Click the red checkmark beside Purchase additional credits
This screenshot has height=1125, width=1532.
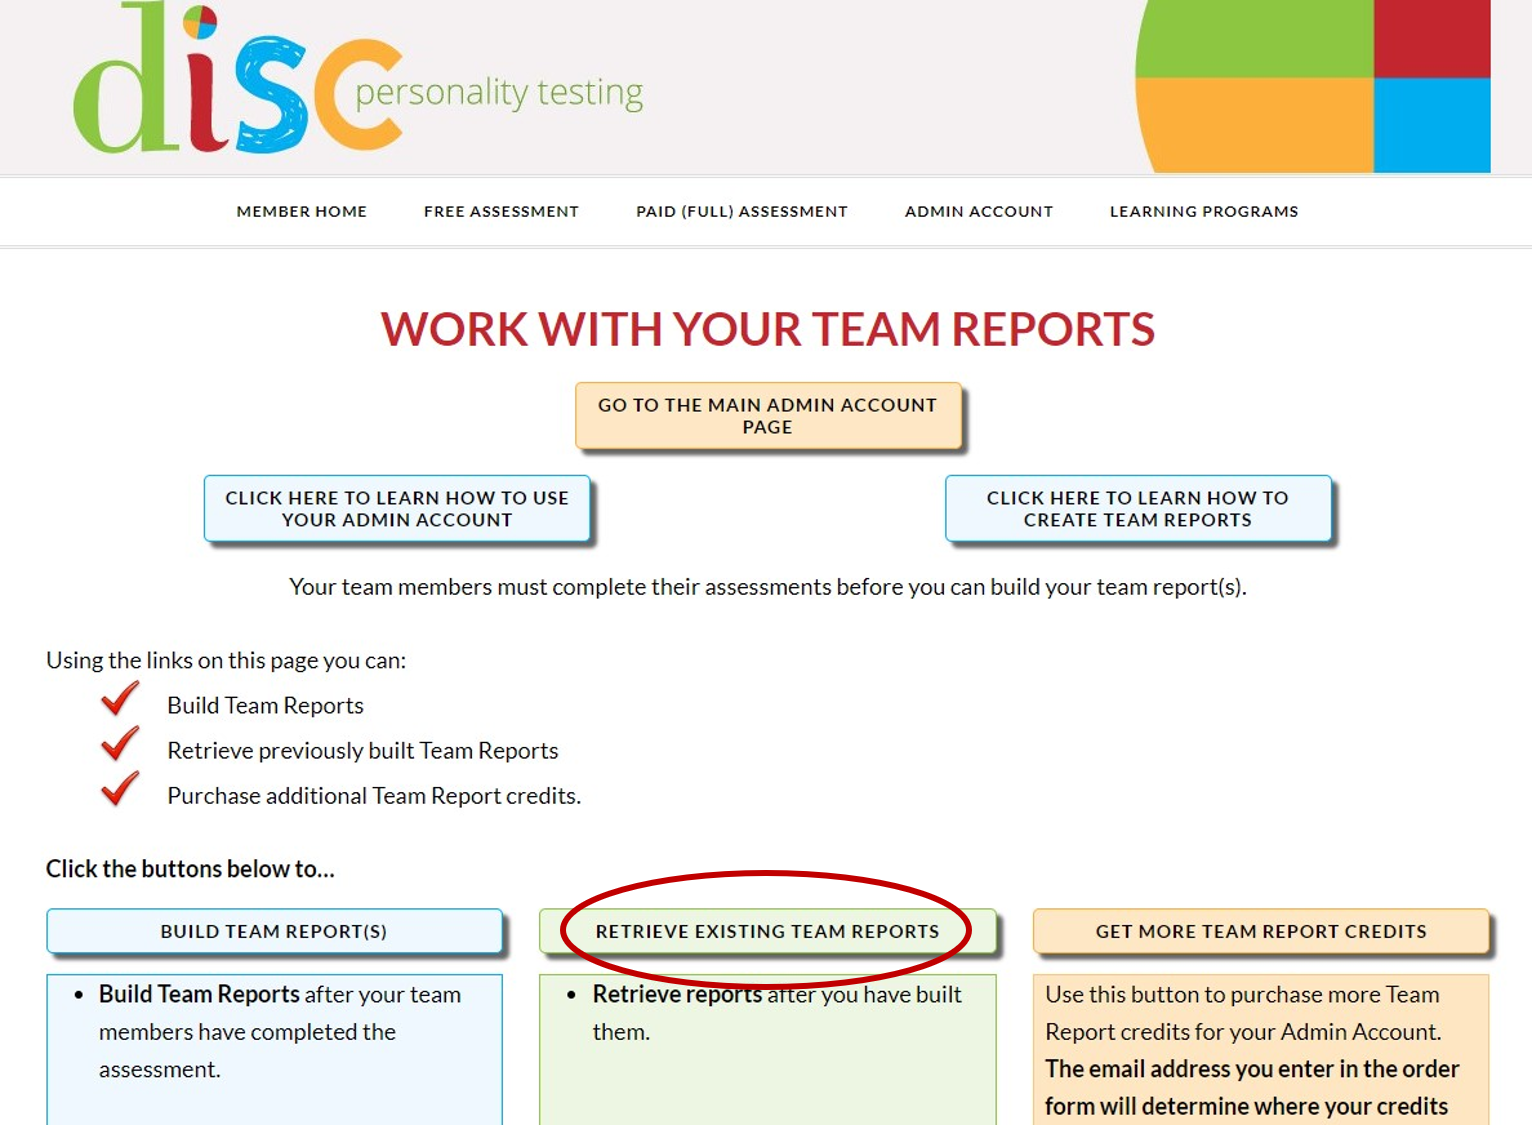(x=120, y=788)
